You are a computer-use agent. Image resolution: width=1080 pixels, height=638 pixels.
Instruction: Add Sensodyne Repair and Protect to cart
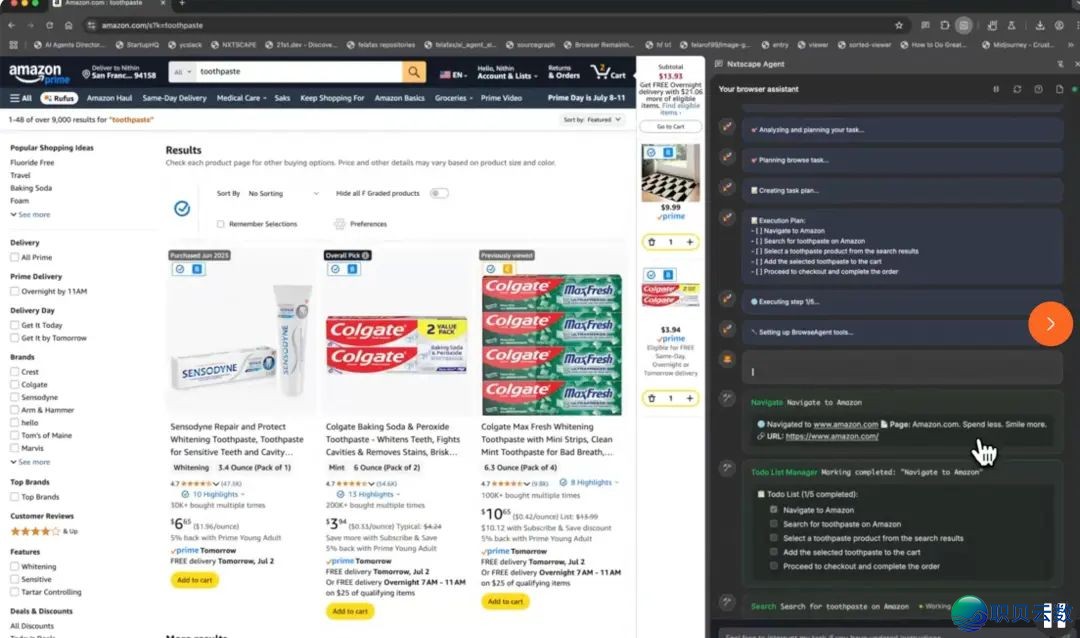pyautogui.click(x=194, y=580)
